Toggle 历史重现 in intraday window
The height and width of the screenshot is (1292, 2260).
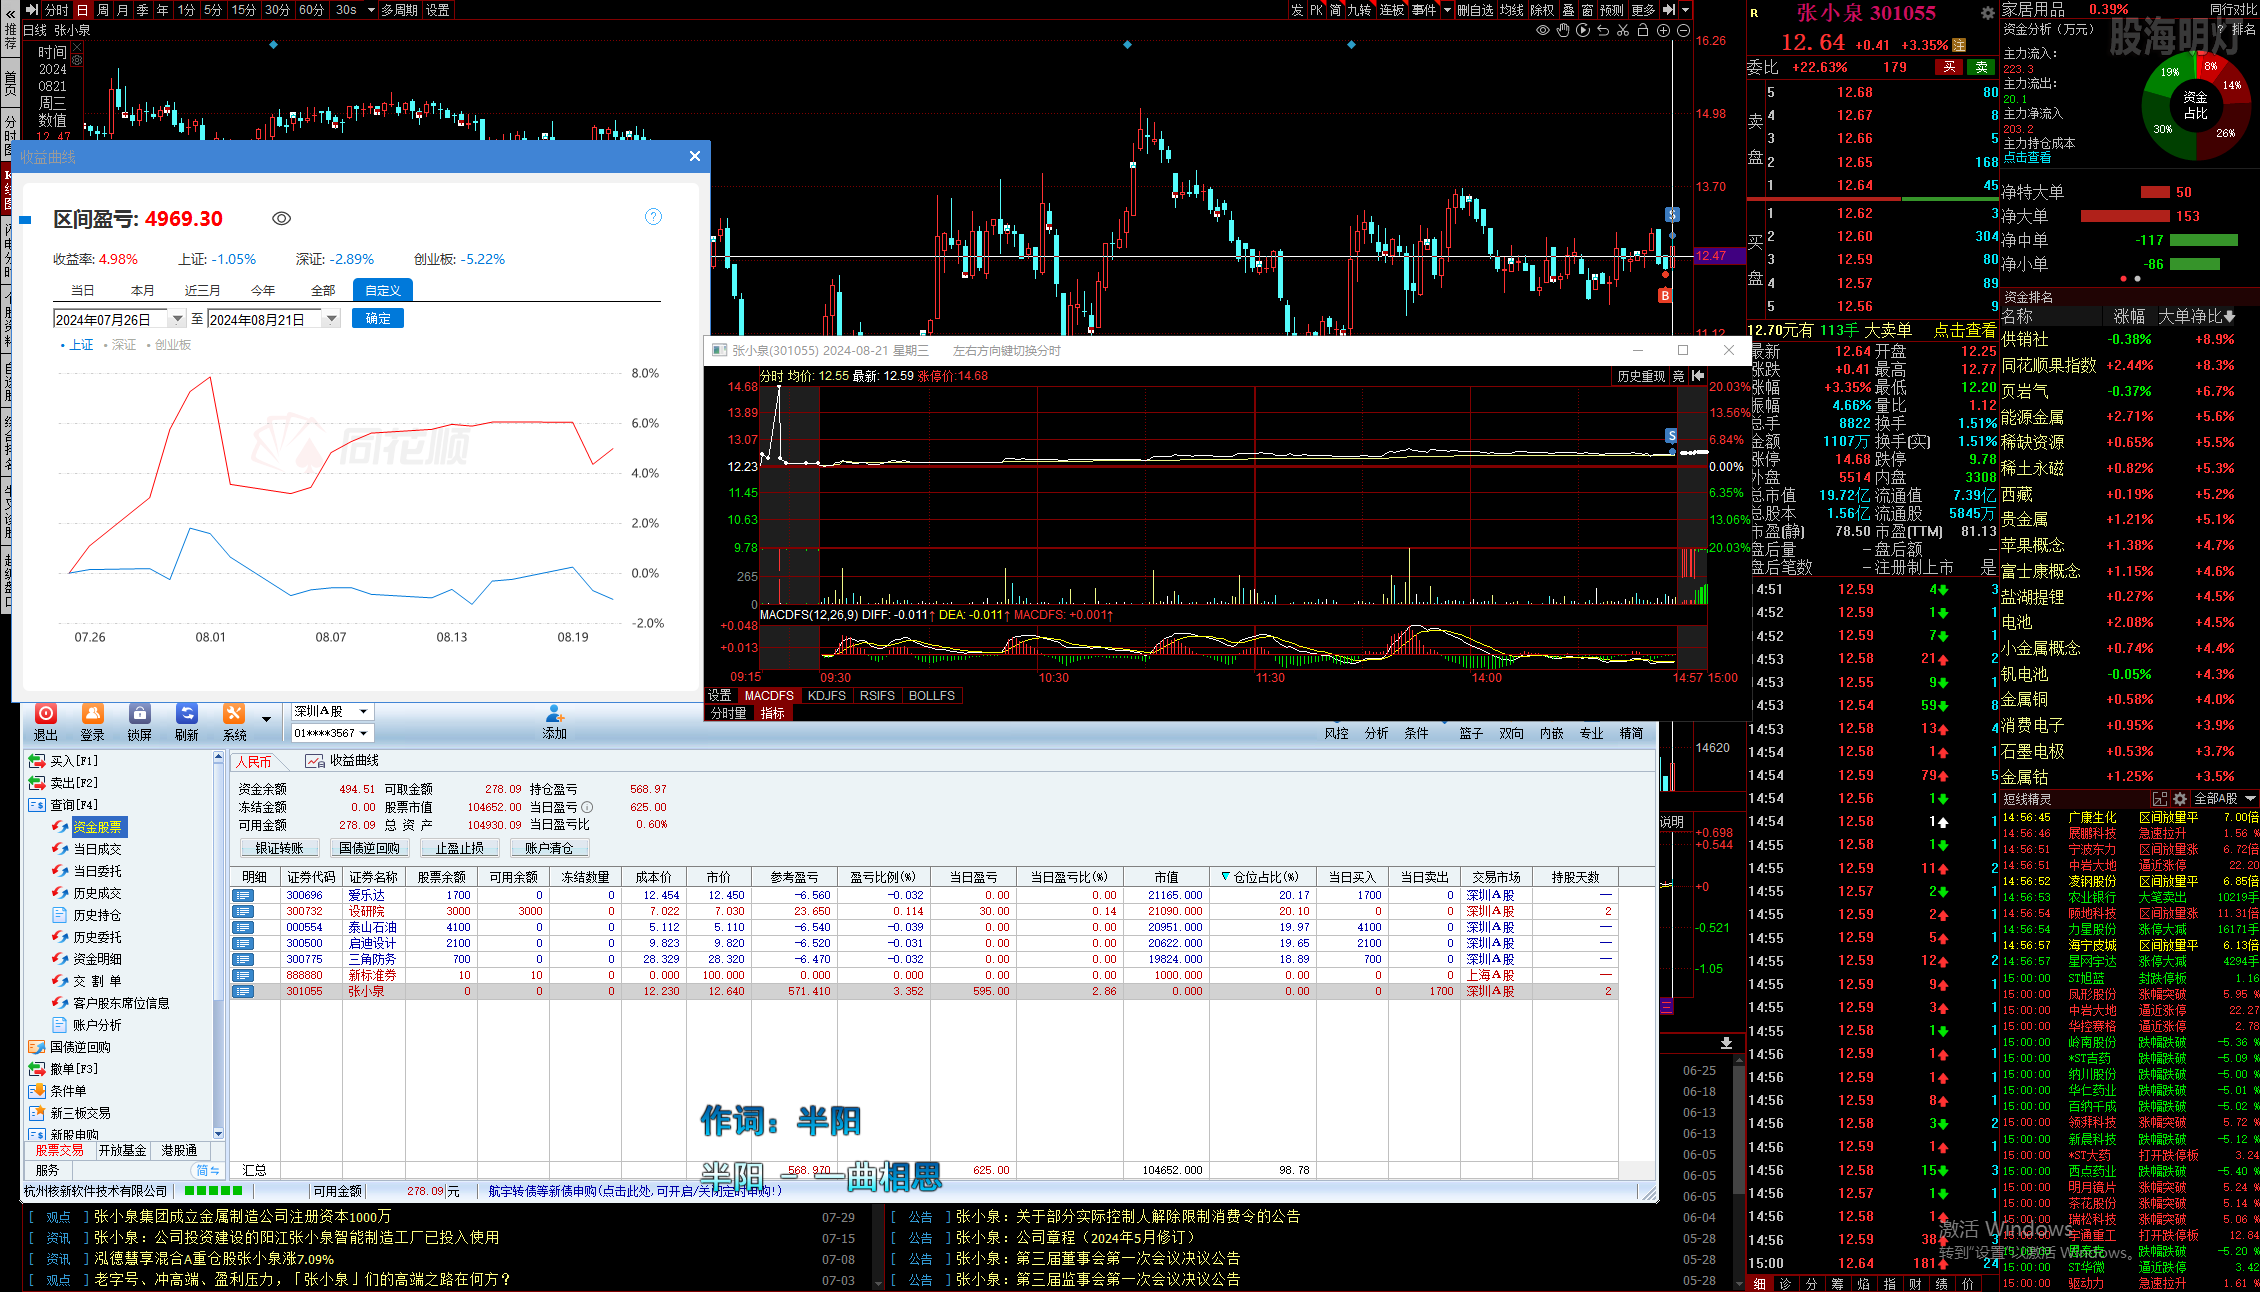point(1641,376)
